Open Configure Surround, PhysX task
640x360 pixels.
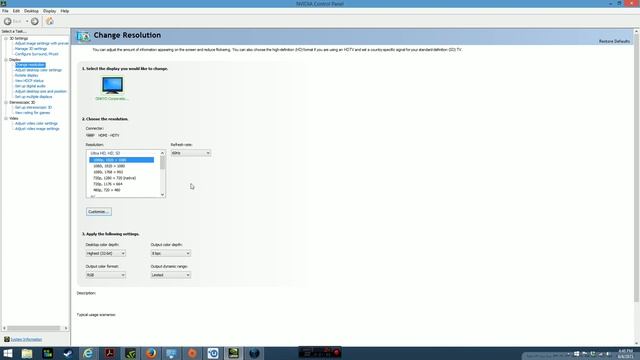(37, 54)
